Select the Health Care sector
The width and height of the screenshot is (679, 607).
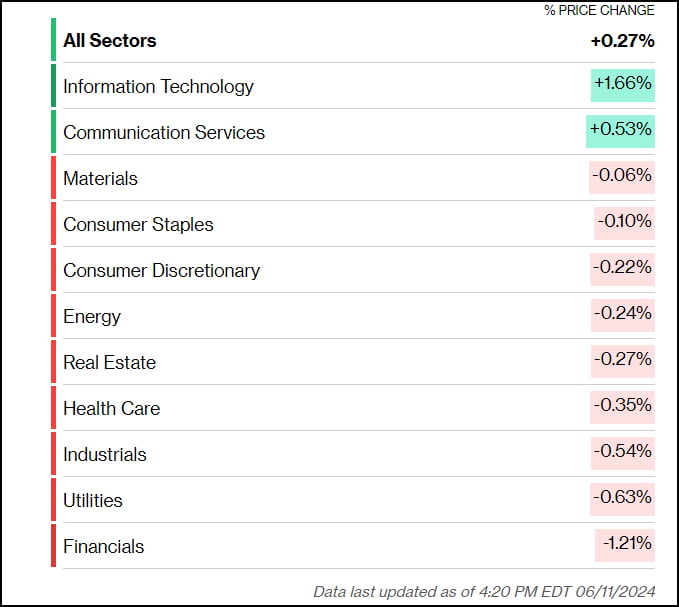click(111, 409)
